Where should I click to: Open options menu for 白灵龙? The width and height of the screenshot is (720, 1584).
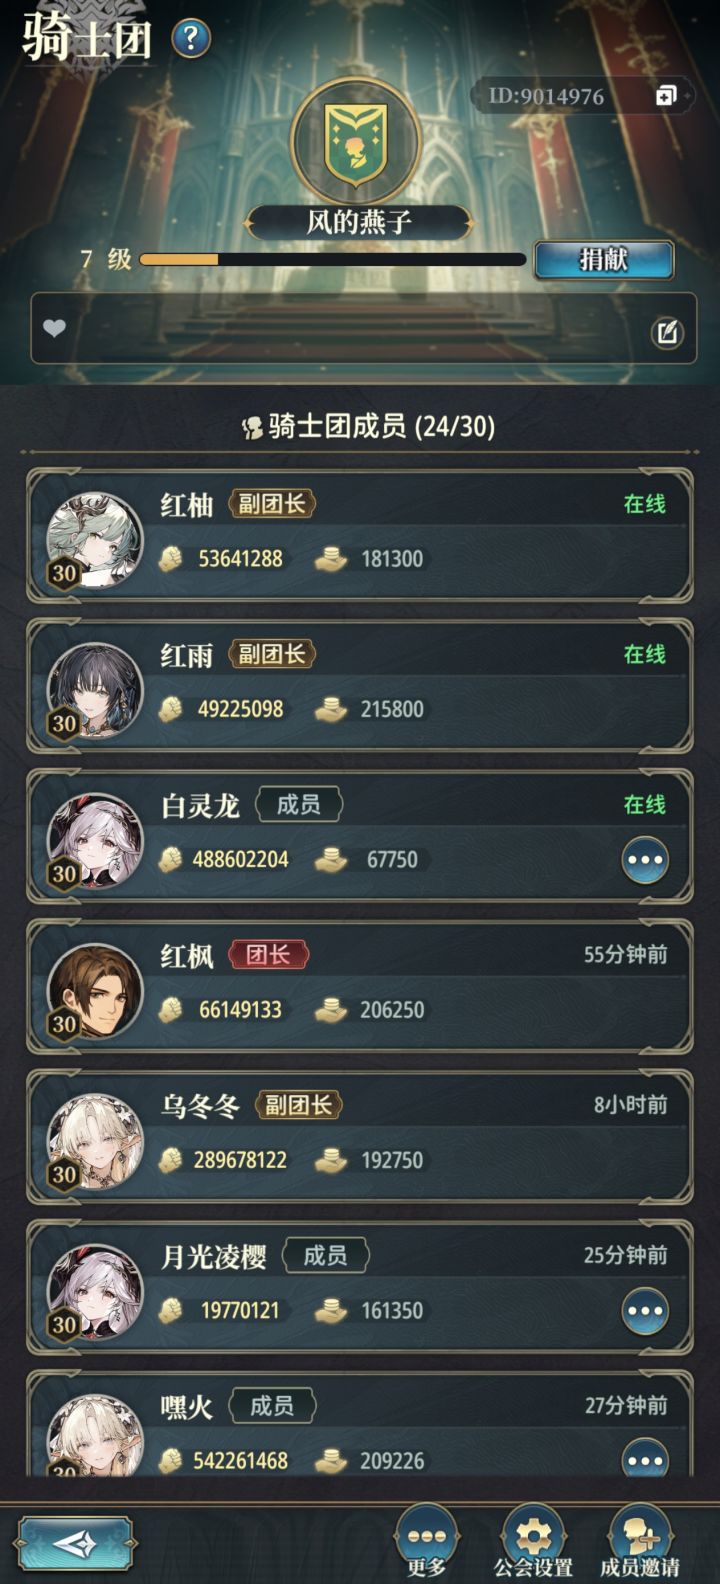tap(645, 860)
